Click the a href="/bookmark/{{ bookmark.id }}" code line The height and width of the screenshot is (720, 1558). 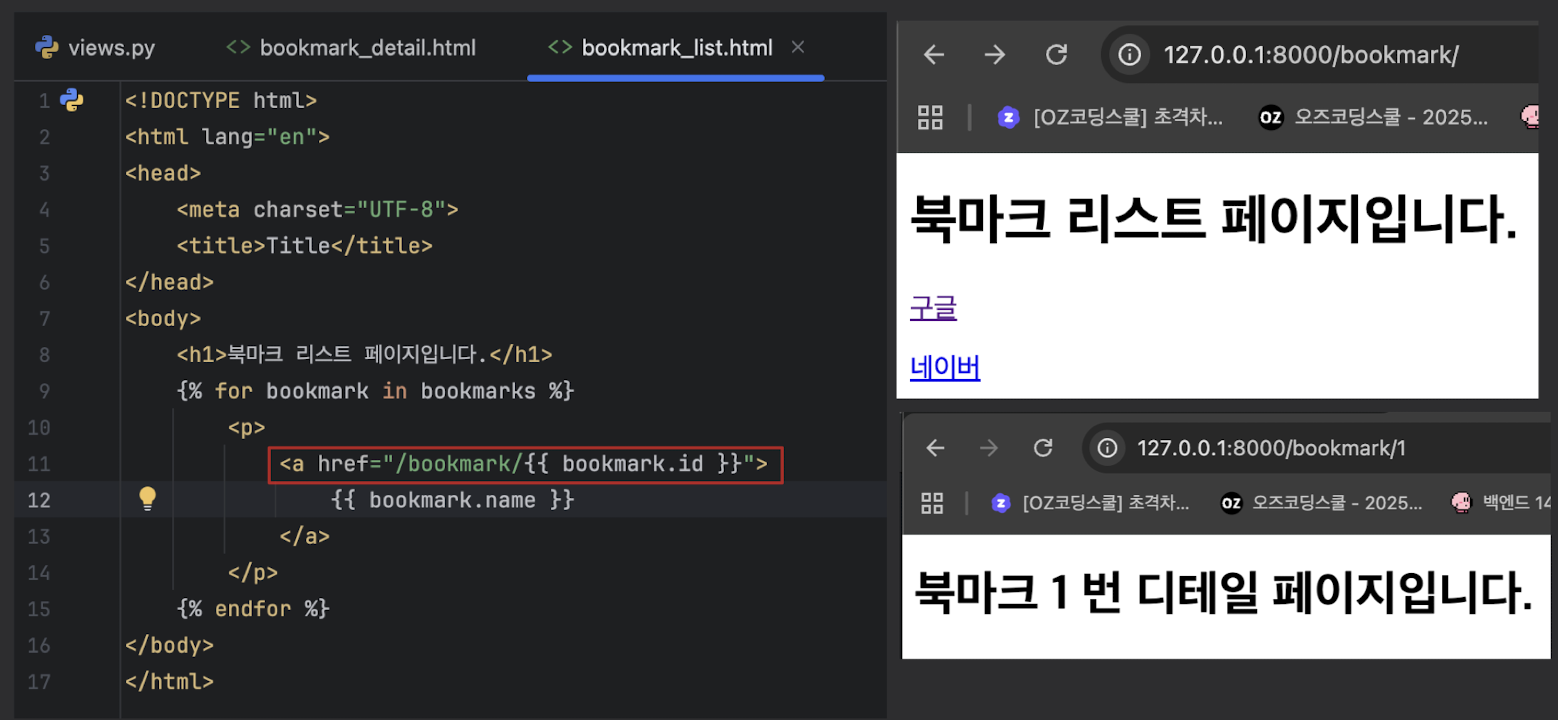tap(524, 463)
